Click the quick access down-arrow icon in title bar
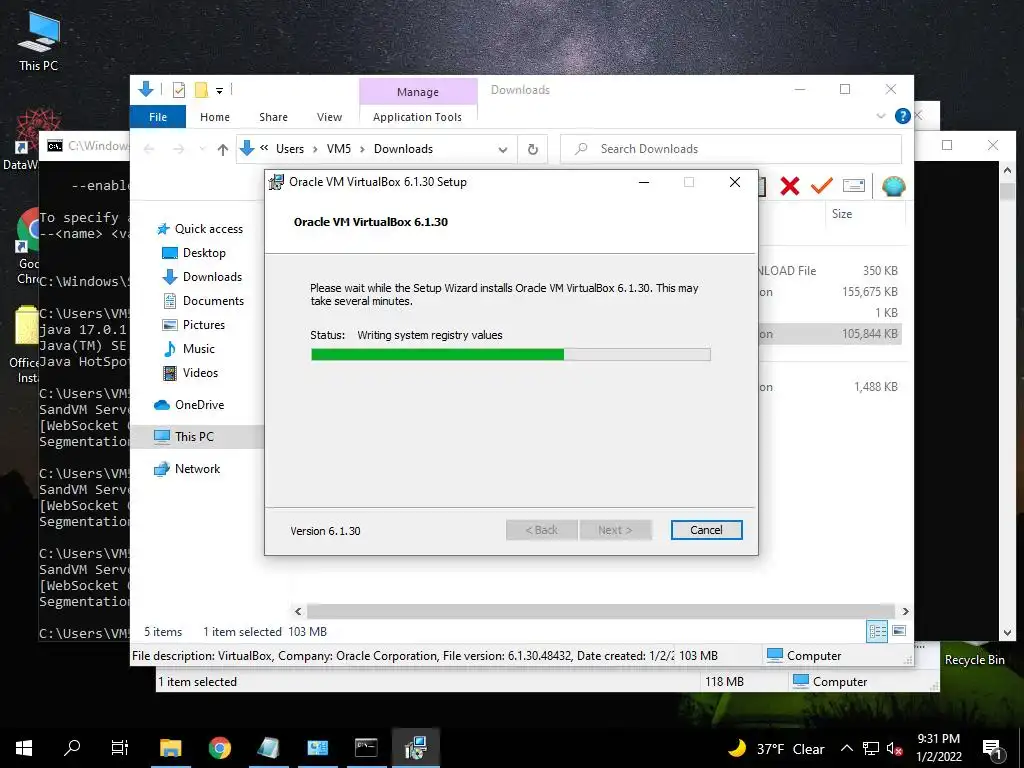Viewport: 1024px width, 768px height. 146,89
